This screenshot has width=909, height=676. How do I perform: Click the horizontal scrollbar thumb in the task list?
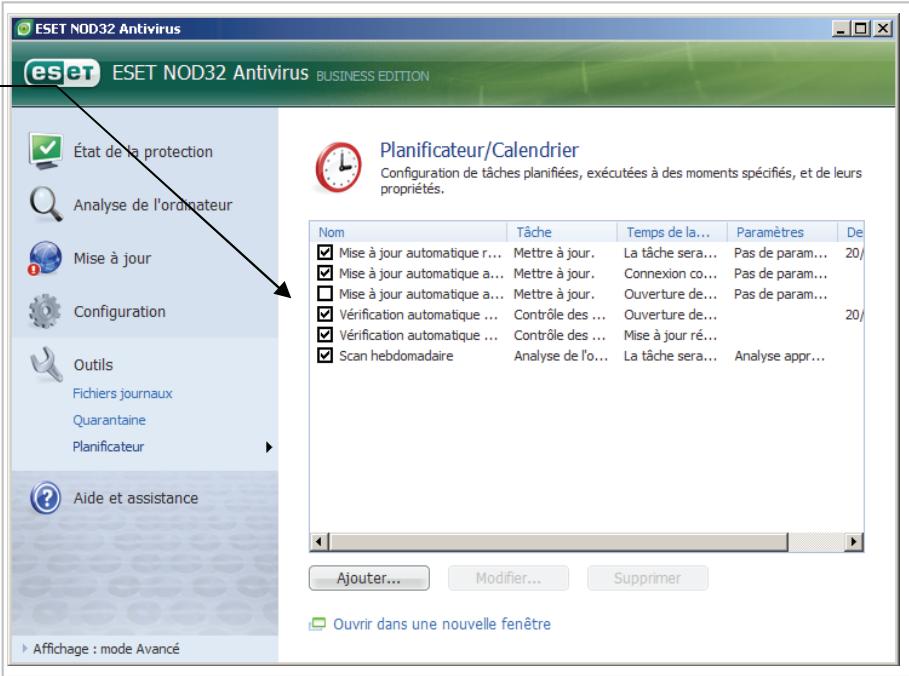point(559,542)
